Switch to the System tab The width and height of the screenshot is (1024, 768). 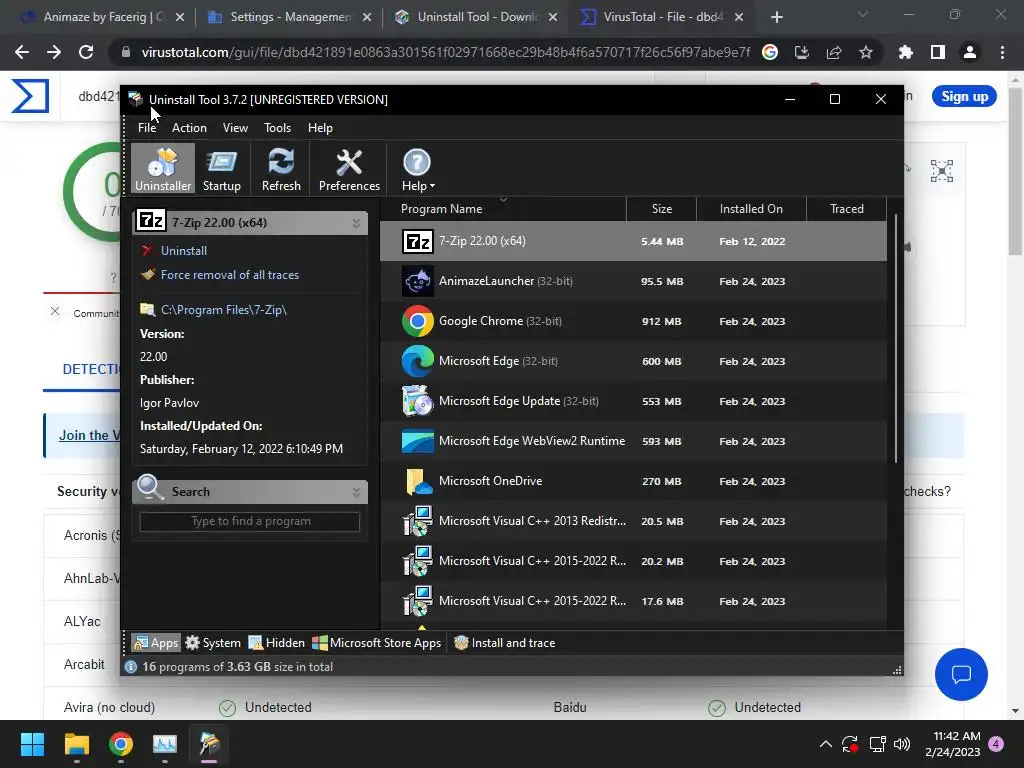213,643
